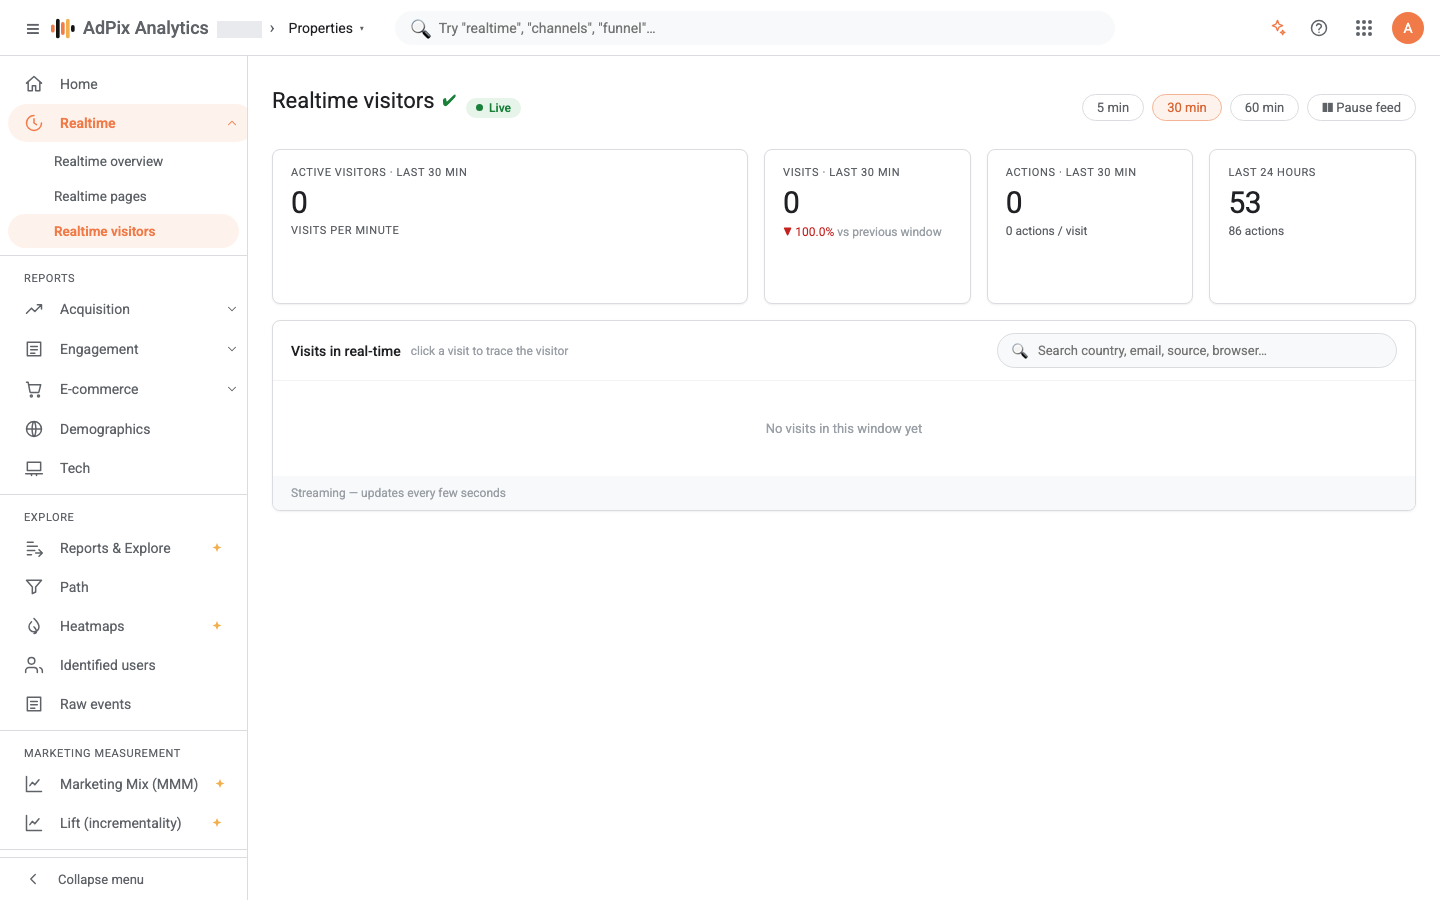The image size is (1440, 900).
Task: Click the sparkle beside Lift (incrementality)
Action: [x=217, y=823]
